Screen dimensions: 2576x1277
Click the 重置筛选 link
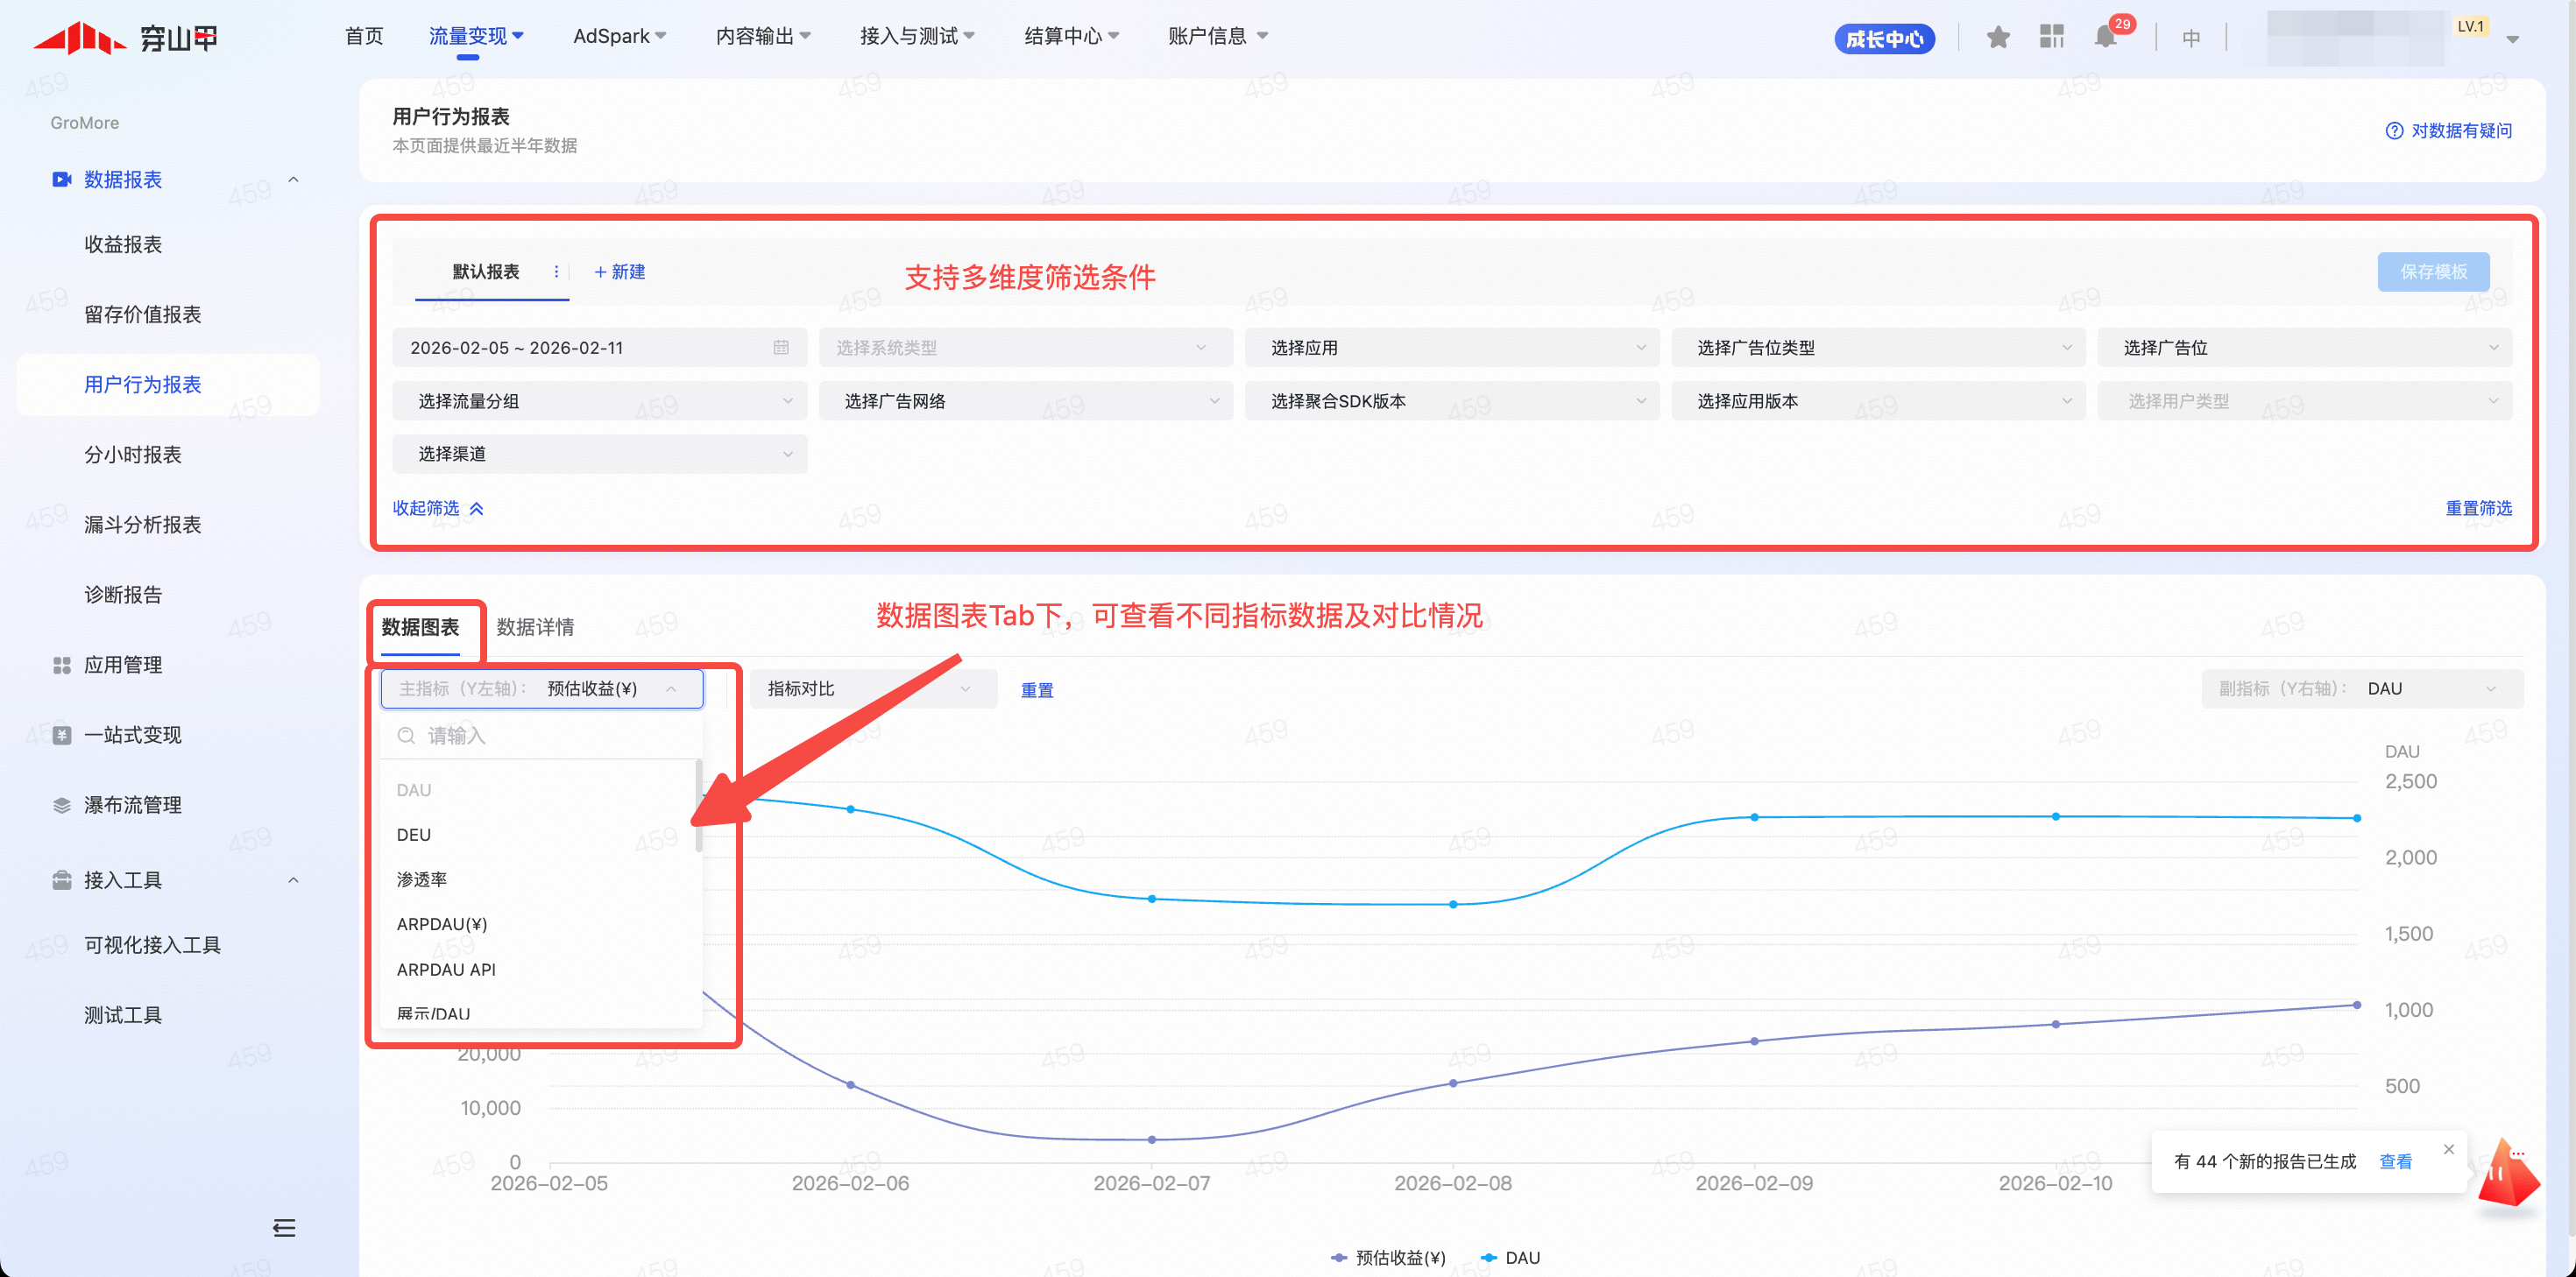point(2478,508)
